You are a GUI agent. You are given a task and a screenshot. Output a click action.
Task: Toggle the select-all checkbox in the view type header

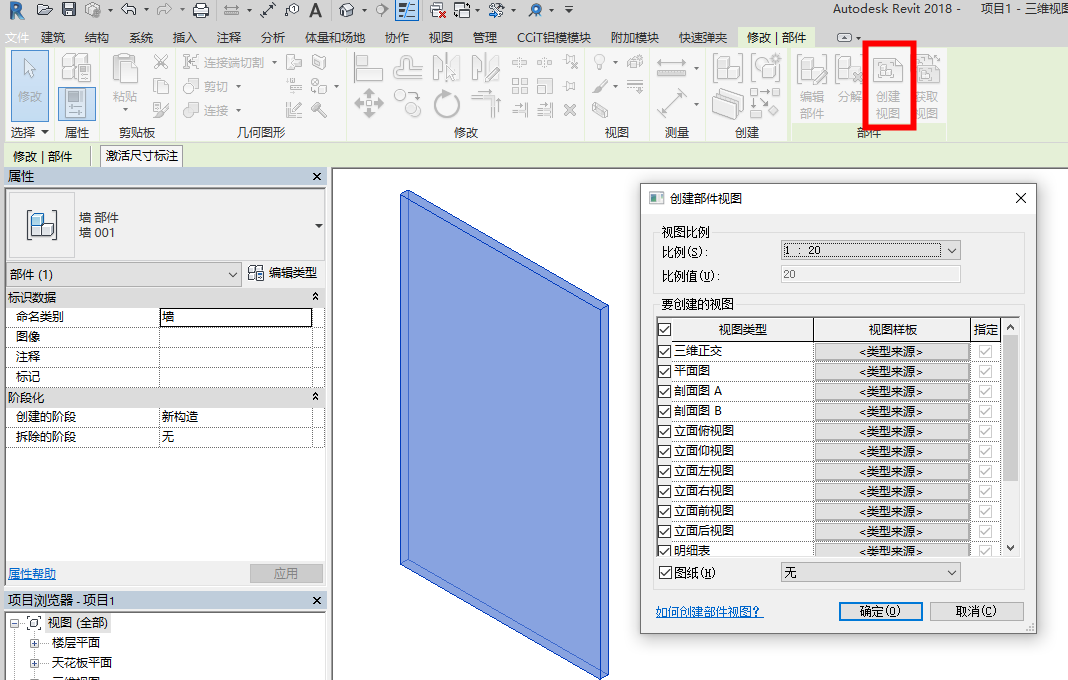[x=665, y=330]
